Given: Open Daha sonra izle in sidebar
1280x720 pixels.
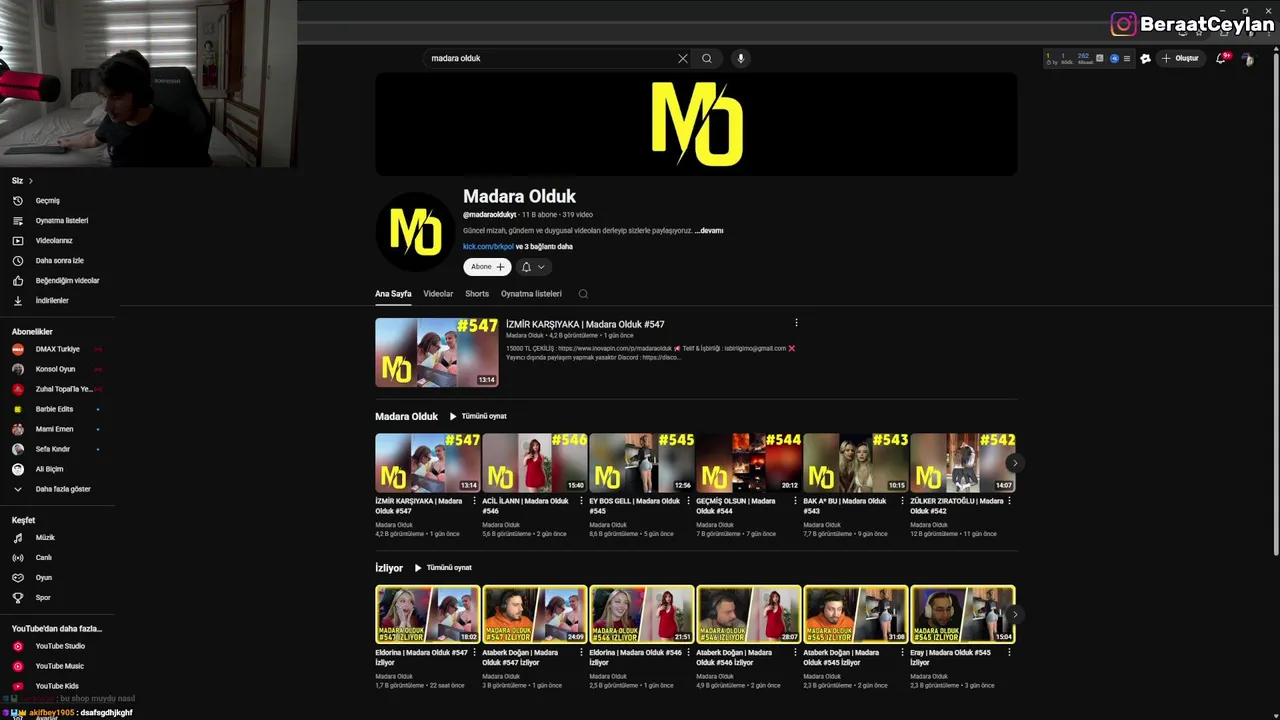Looking at the screenshot, I should [58, 261].
